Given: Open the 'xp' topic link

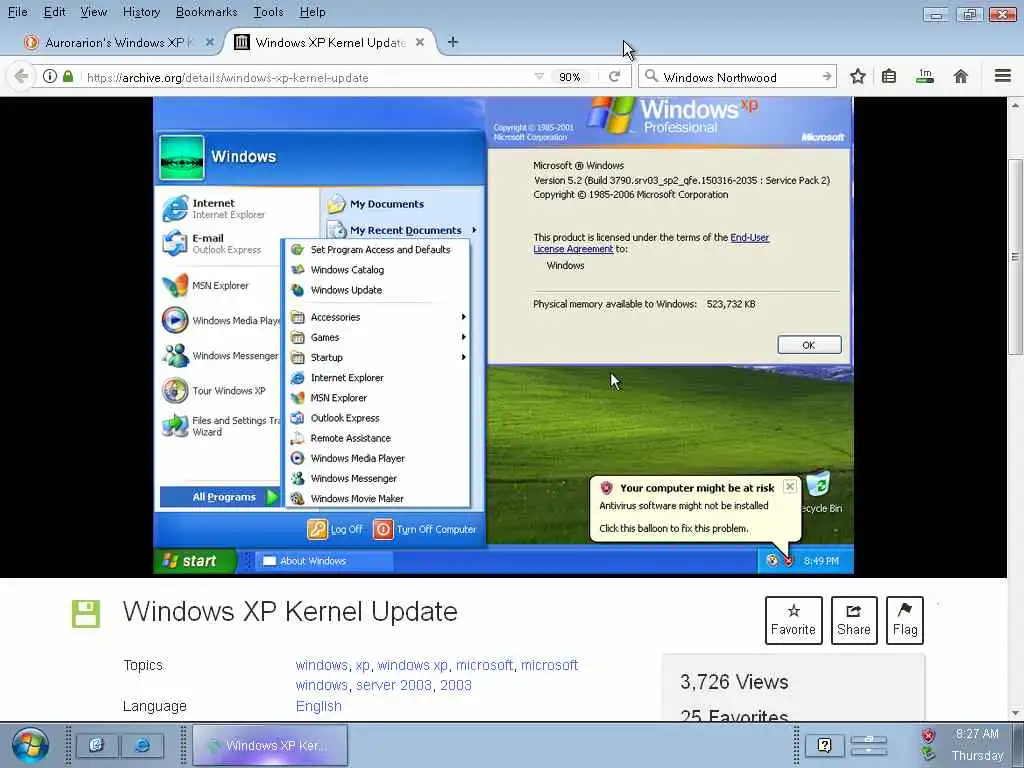Looking at the screenshot, I should tap(362, 665).
